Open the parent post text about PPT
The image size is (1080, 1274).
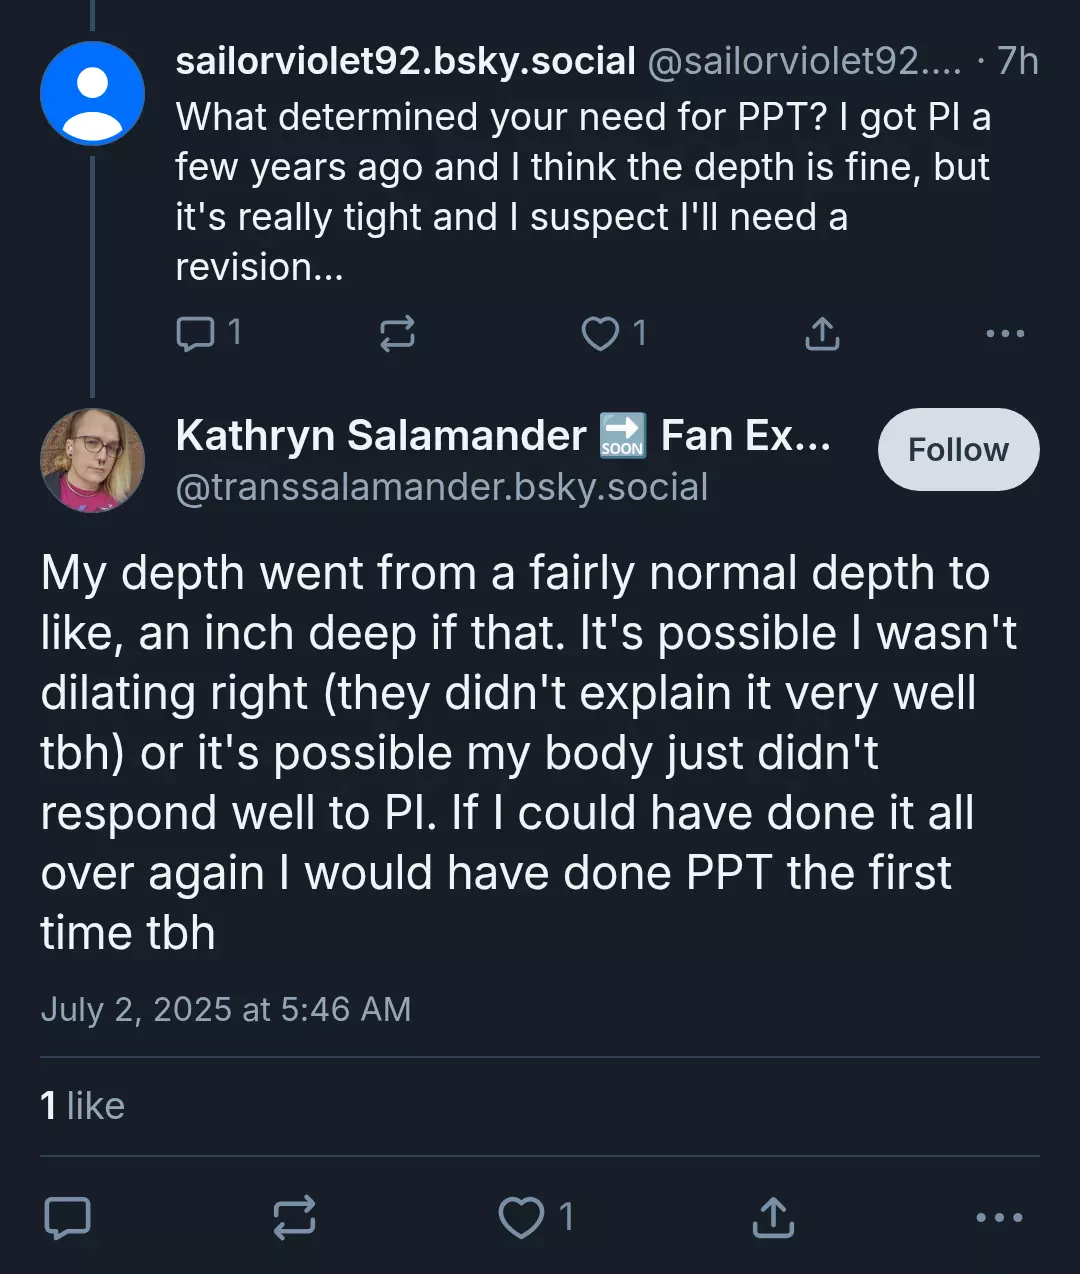pos(583,192)
